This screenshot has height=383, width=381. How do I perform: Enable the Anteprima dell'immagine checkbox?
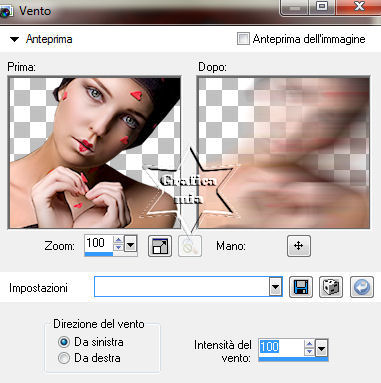point(243,39)
